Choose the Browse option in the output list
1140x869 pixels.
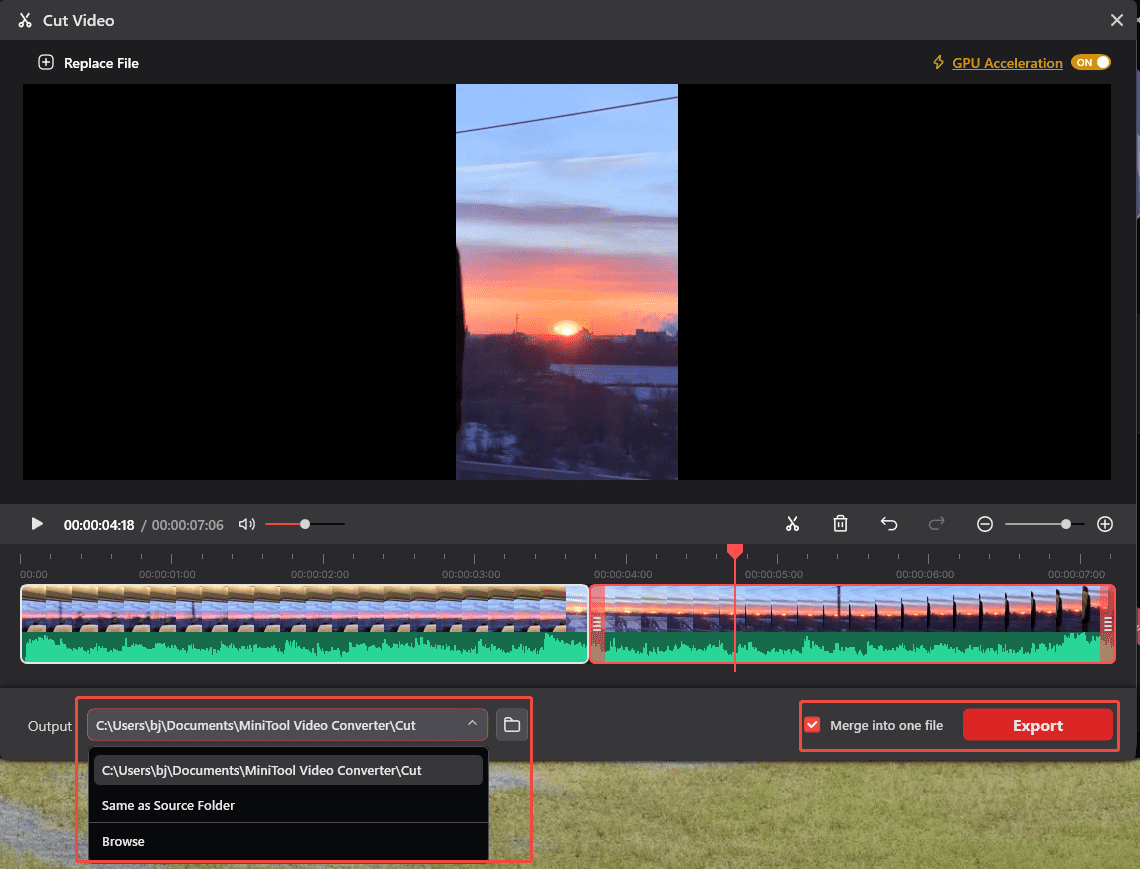tap(288, 841)
